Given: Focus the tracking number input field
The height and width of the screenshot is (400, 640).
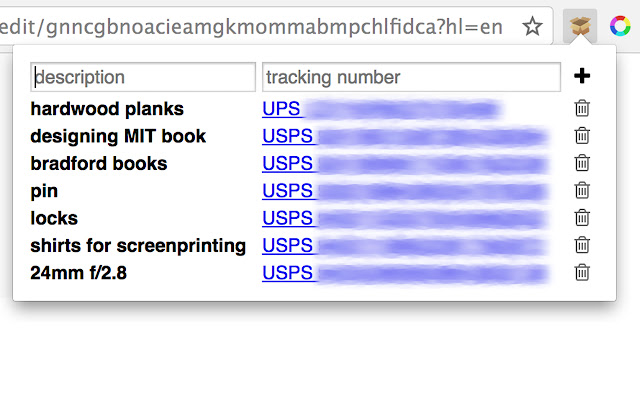Looking at the screenshot, I should [x=411, y=77].
